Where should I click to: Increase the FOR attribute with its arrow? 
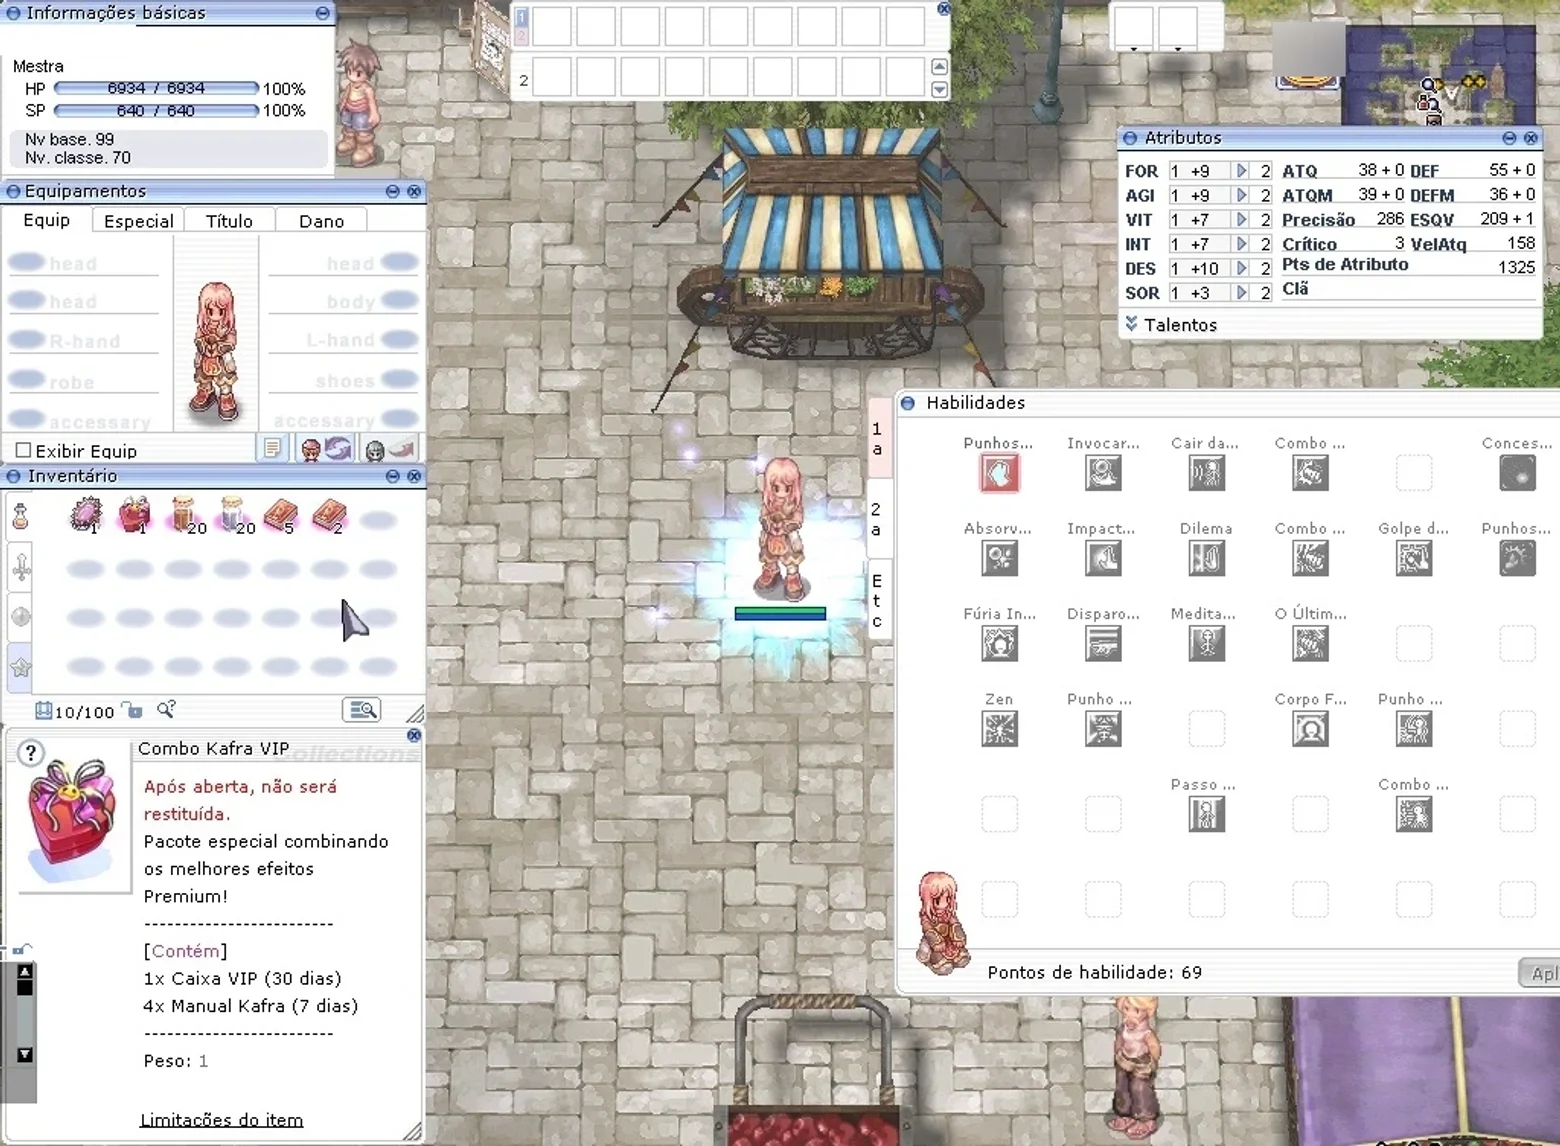tap(1241, 171)
